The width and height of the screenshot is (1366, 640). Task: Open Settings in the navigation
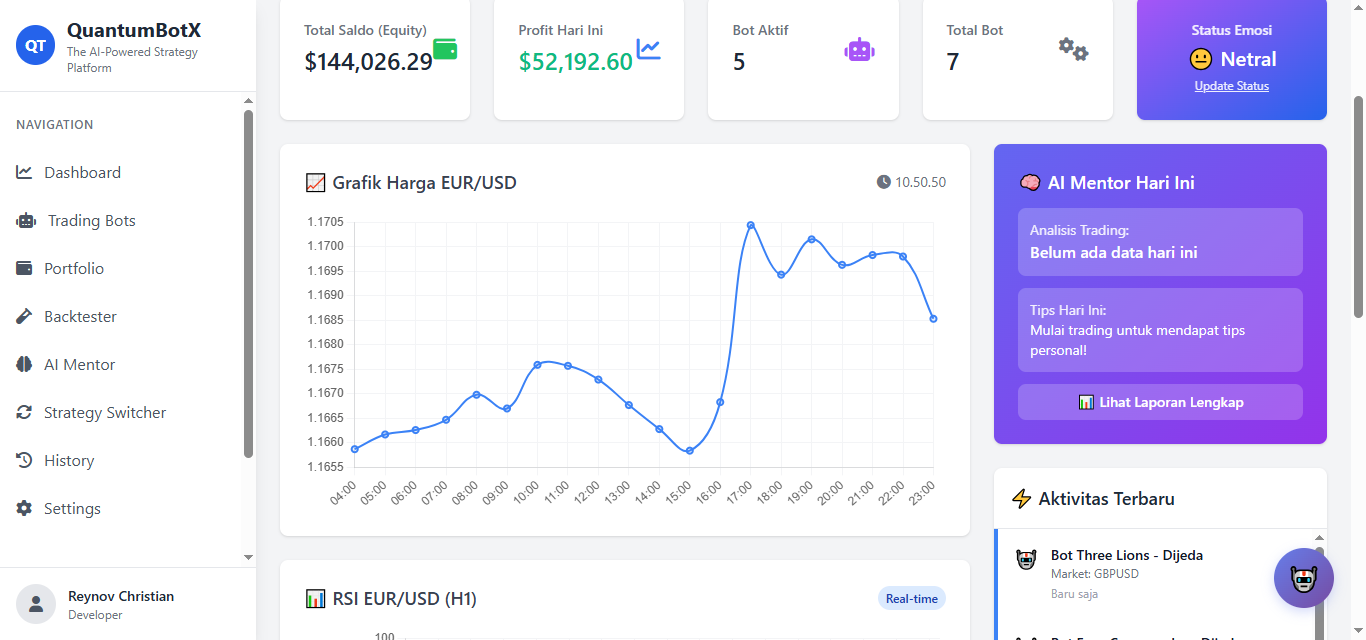coord(120,508)
